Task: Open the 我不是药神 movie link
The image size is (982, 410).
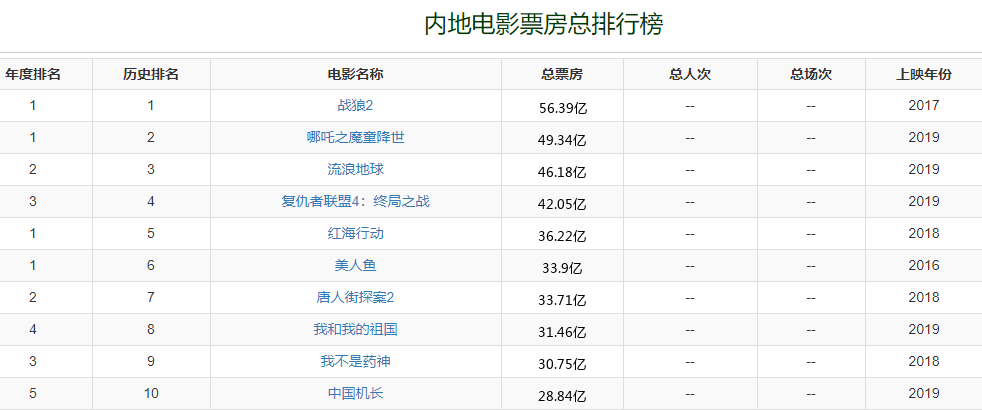Action: 355,361
